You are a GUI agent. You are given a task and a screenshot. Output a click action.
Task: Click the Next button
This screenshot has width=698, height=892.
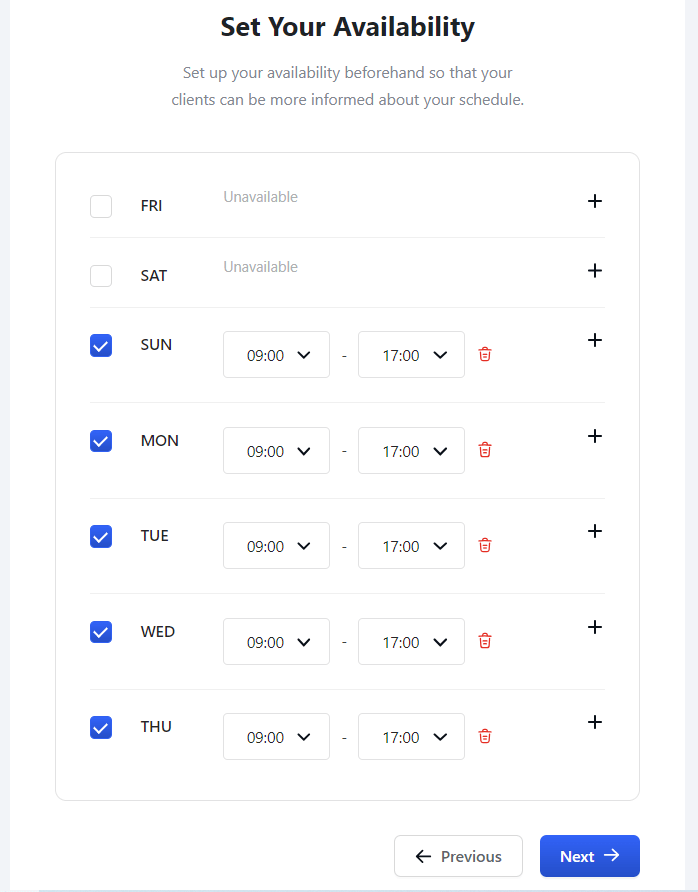pyautogui.click(x=589, y=856)
